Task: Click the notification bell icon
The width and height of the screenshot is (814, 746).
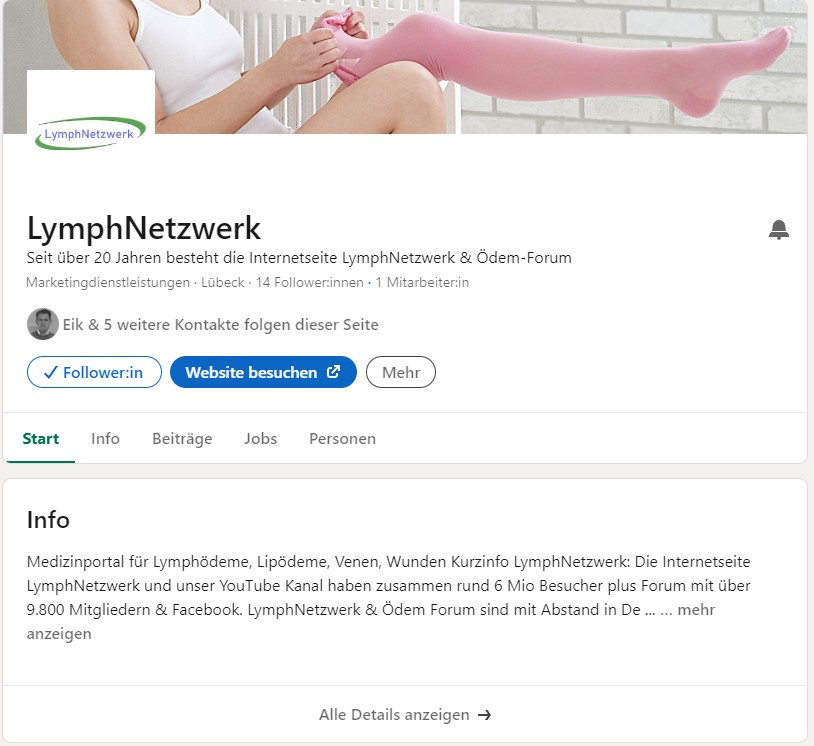Action: click(779, 229)
